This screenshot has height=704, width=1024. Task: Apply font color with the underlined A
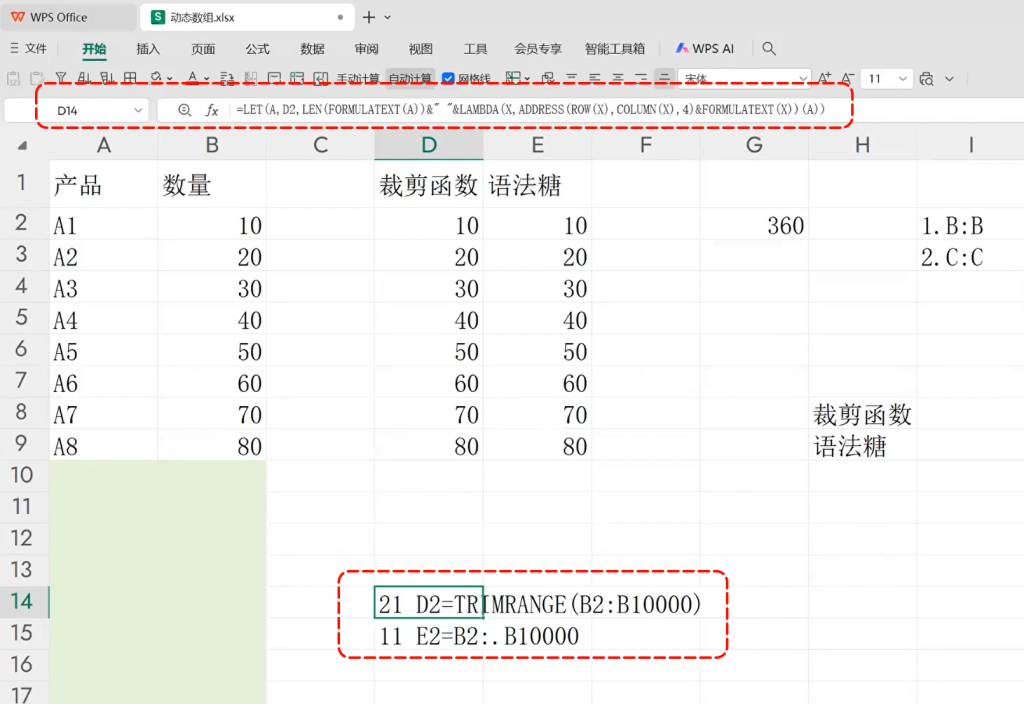(192, 78)
